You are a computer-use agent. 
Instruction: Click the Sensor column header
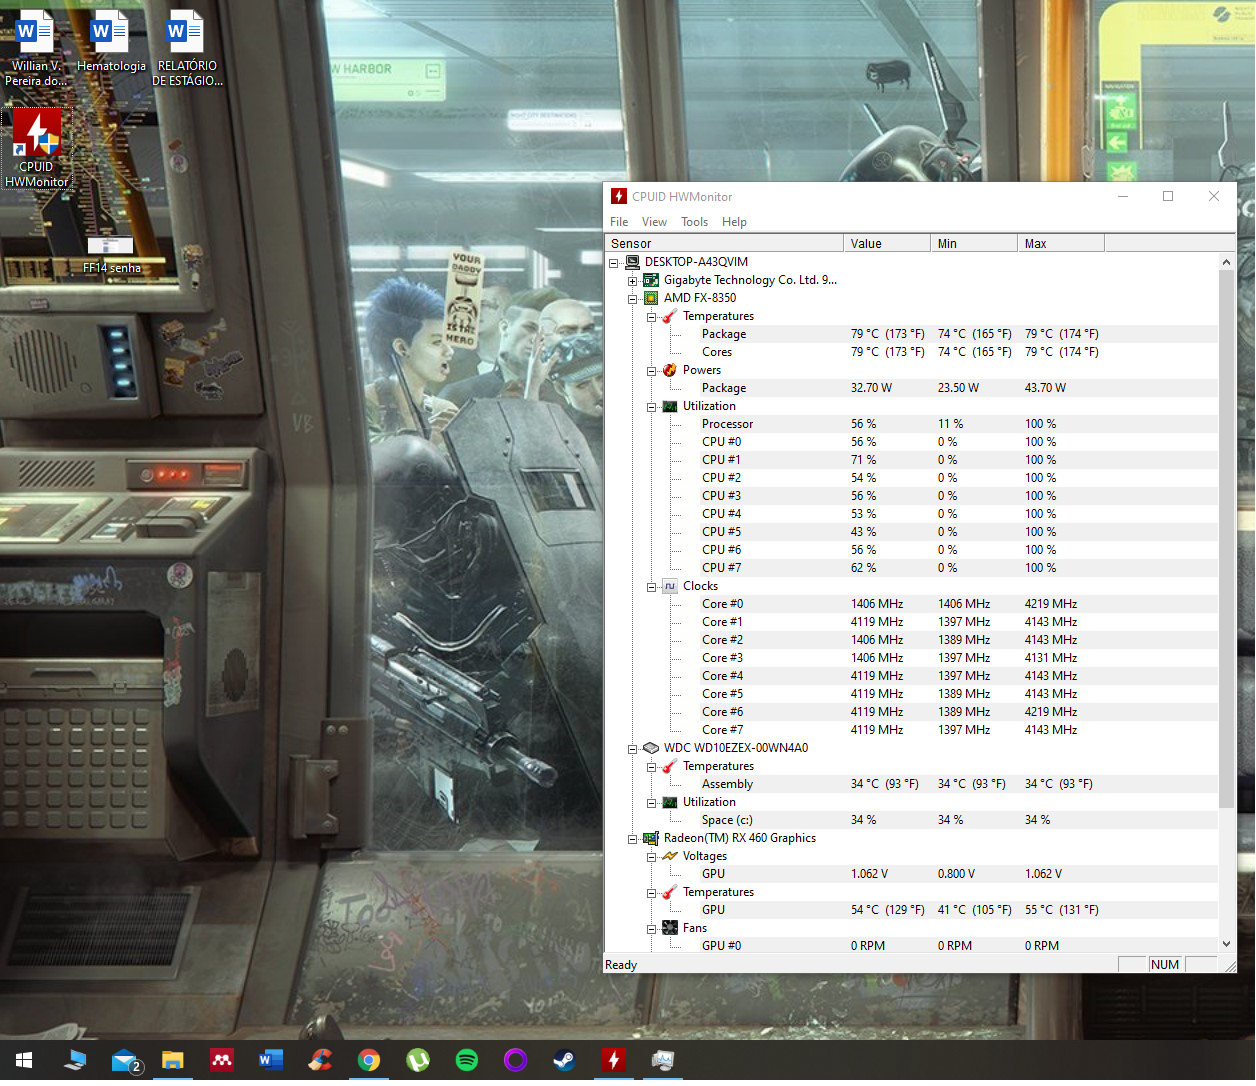pos(724,243)
